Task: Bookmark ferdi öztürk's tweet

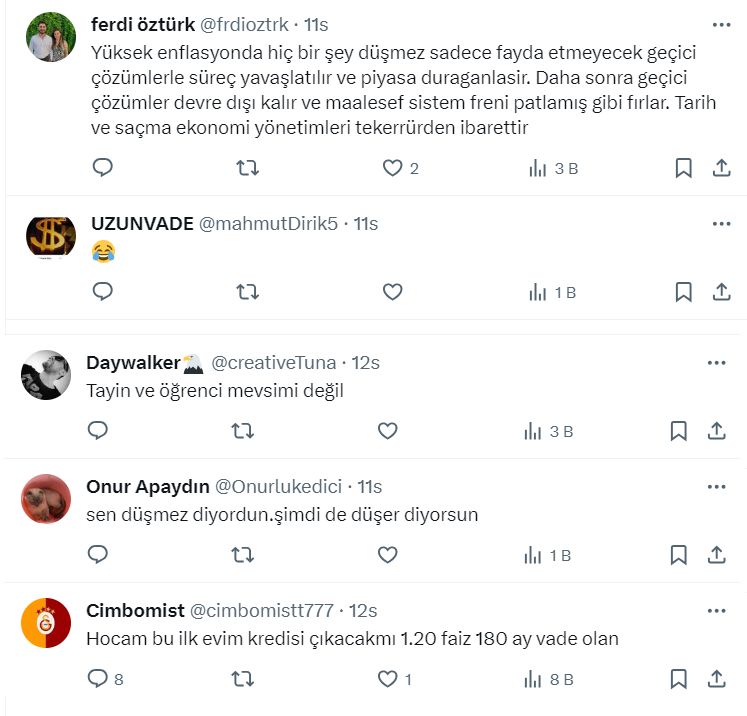Action: pos(683,168)
